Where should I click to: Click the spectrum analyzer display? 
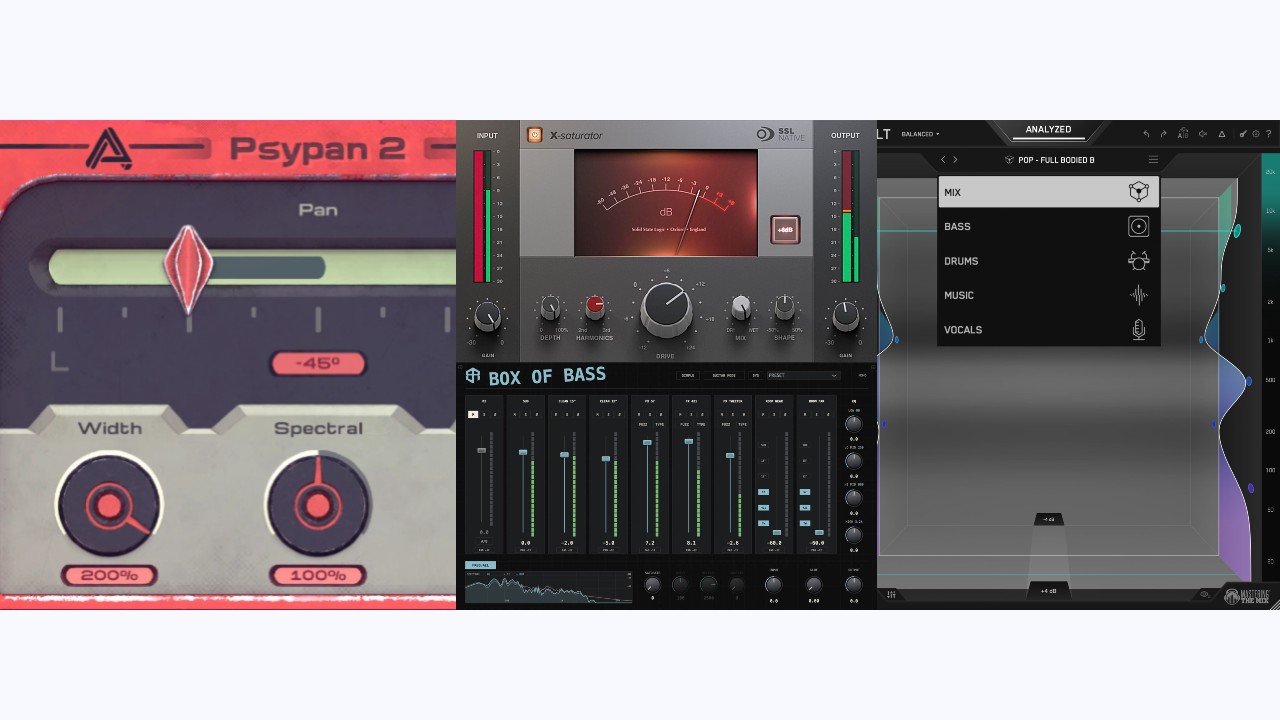pyautogui.click(x=548, y=587)
